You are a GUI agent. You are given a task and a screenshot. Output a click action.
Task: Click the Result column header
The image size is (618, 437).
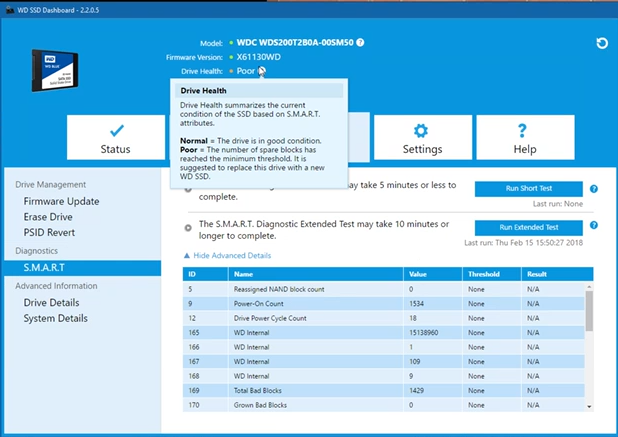pyautogui.click(x=557, y=274)
